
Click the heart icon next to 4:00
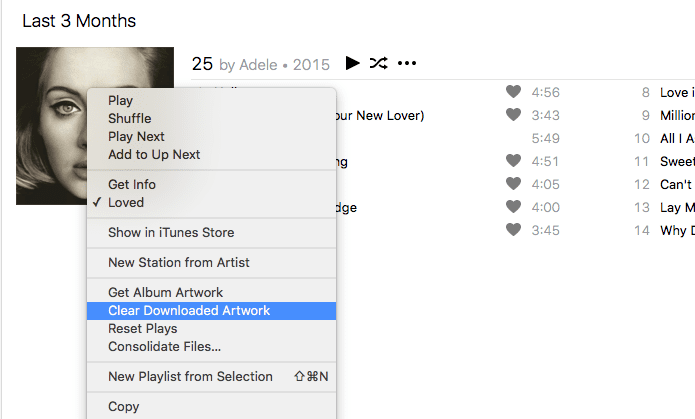coord(513,207)
